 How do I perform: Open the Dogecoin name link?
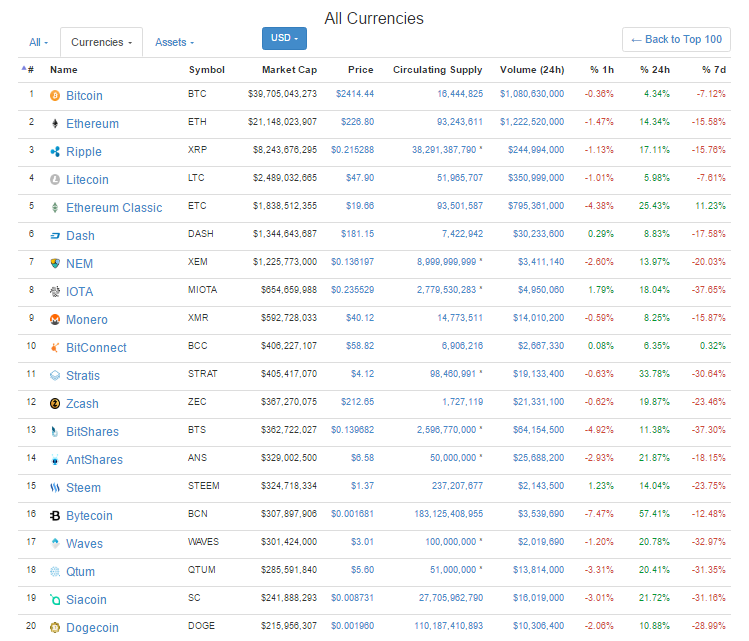(92, 628)
